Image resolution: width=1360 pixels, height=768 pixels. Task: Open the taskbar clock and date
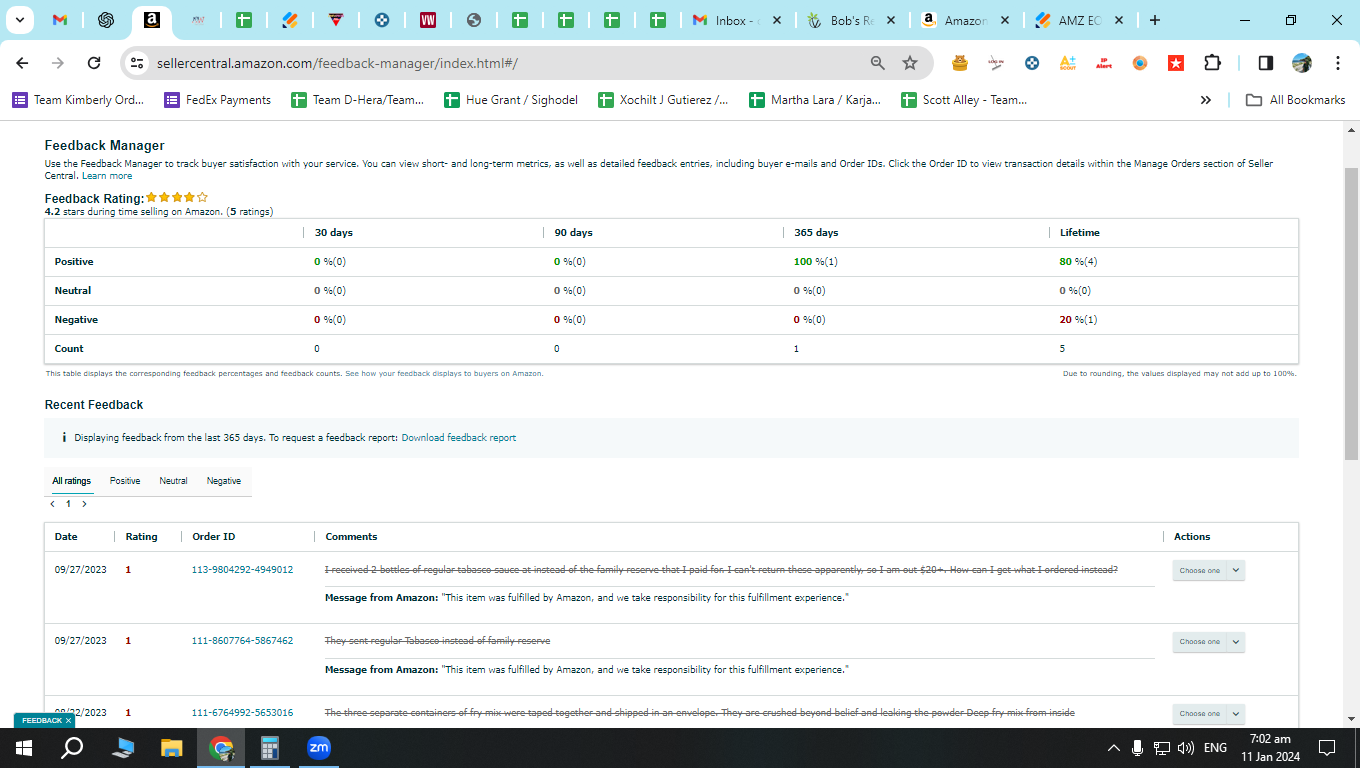pyautogui.click(x=1270, y=748)
